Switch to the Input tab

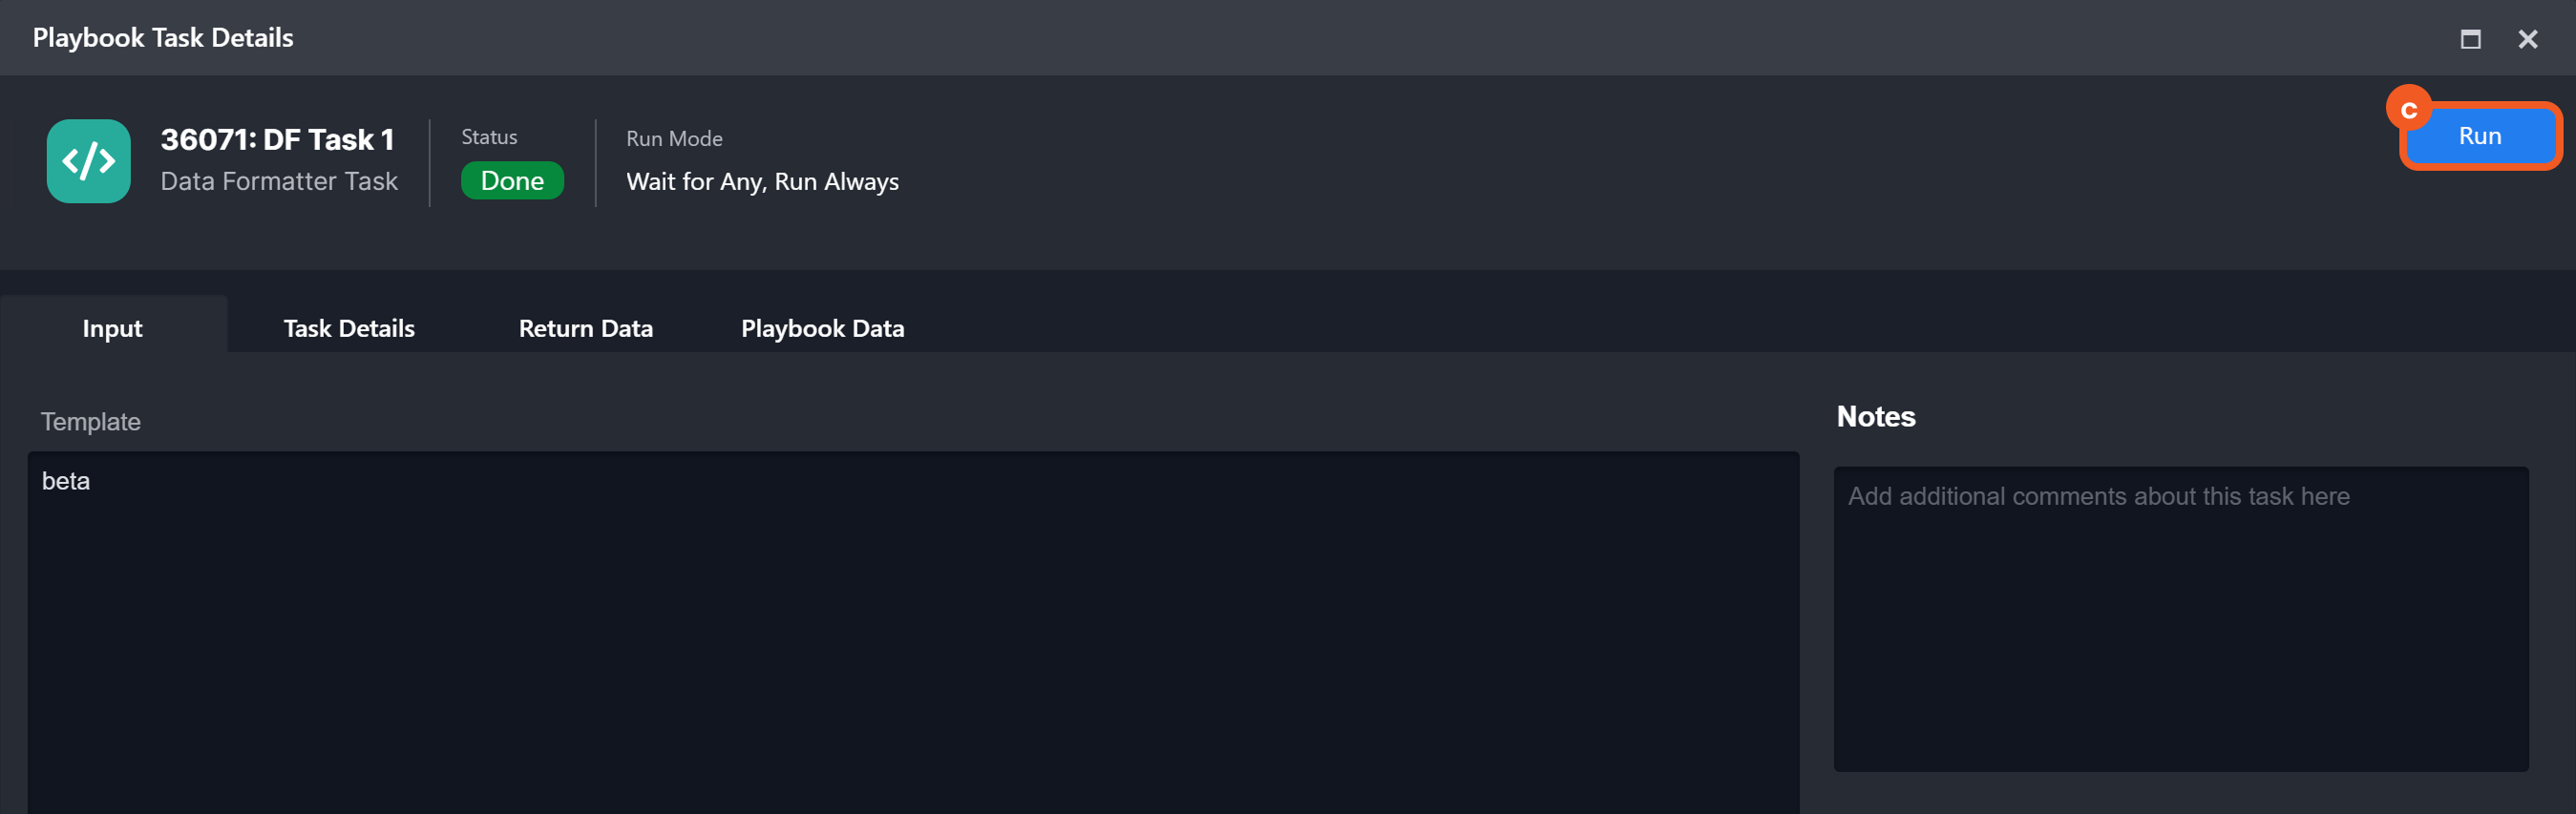112,328
